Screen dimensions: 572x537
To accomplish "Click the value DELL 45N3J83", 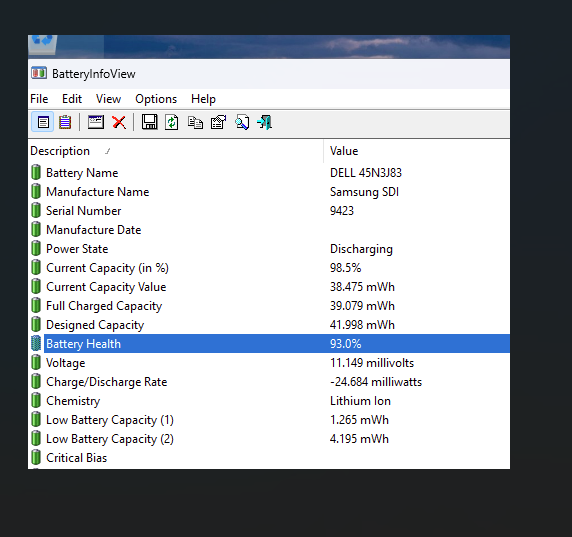I will pyautogui.click(x=366, y=173).
